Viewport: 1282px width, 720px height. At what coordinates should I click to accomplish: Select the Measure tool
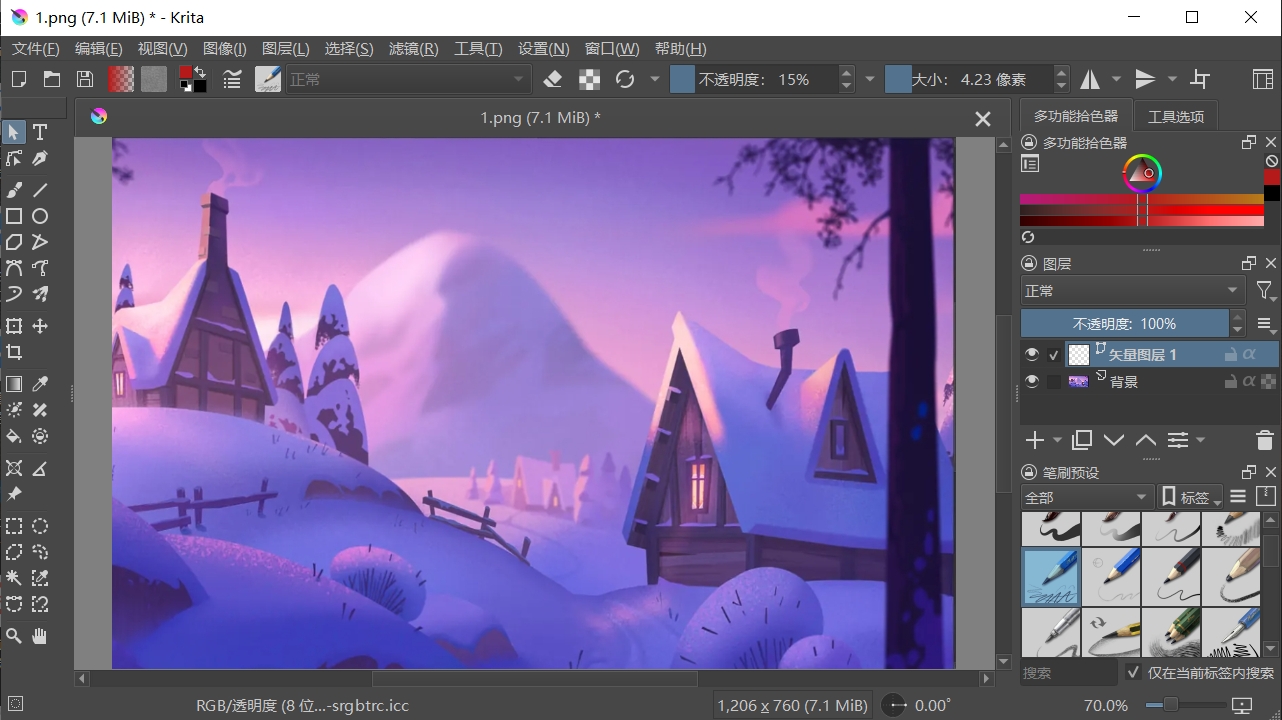coord(40,468)
